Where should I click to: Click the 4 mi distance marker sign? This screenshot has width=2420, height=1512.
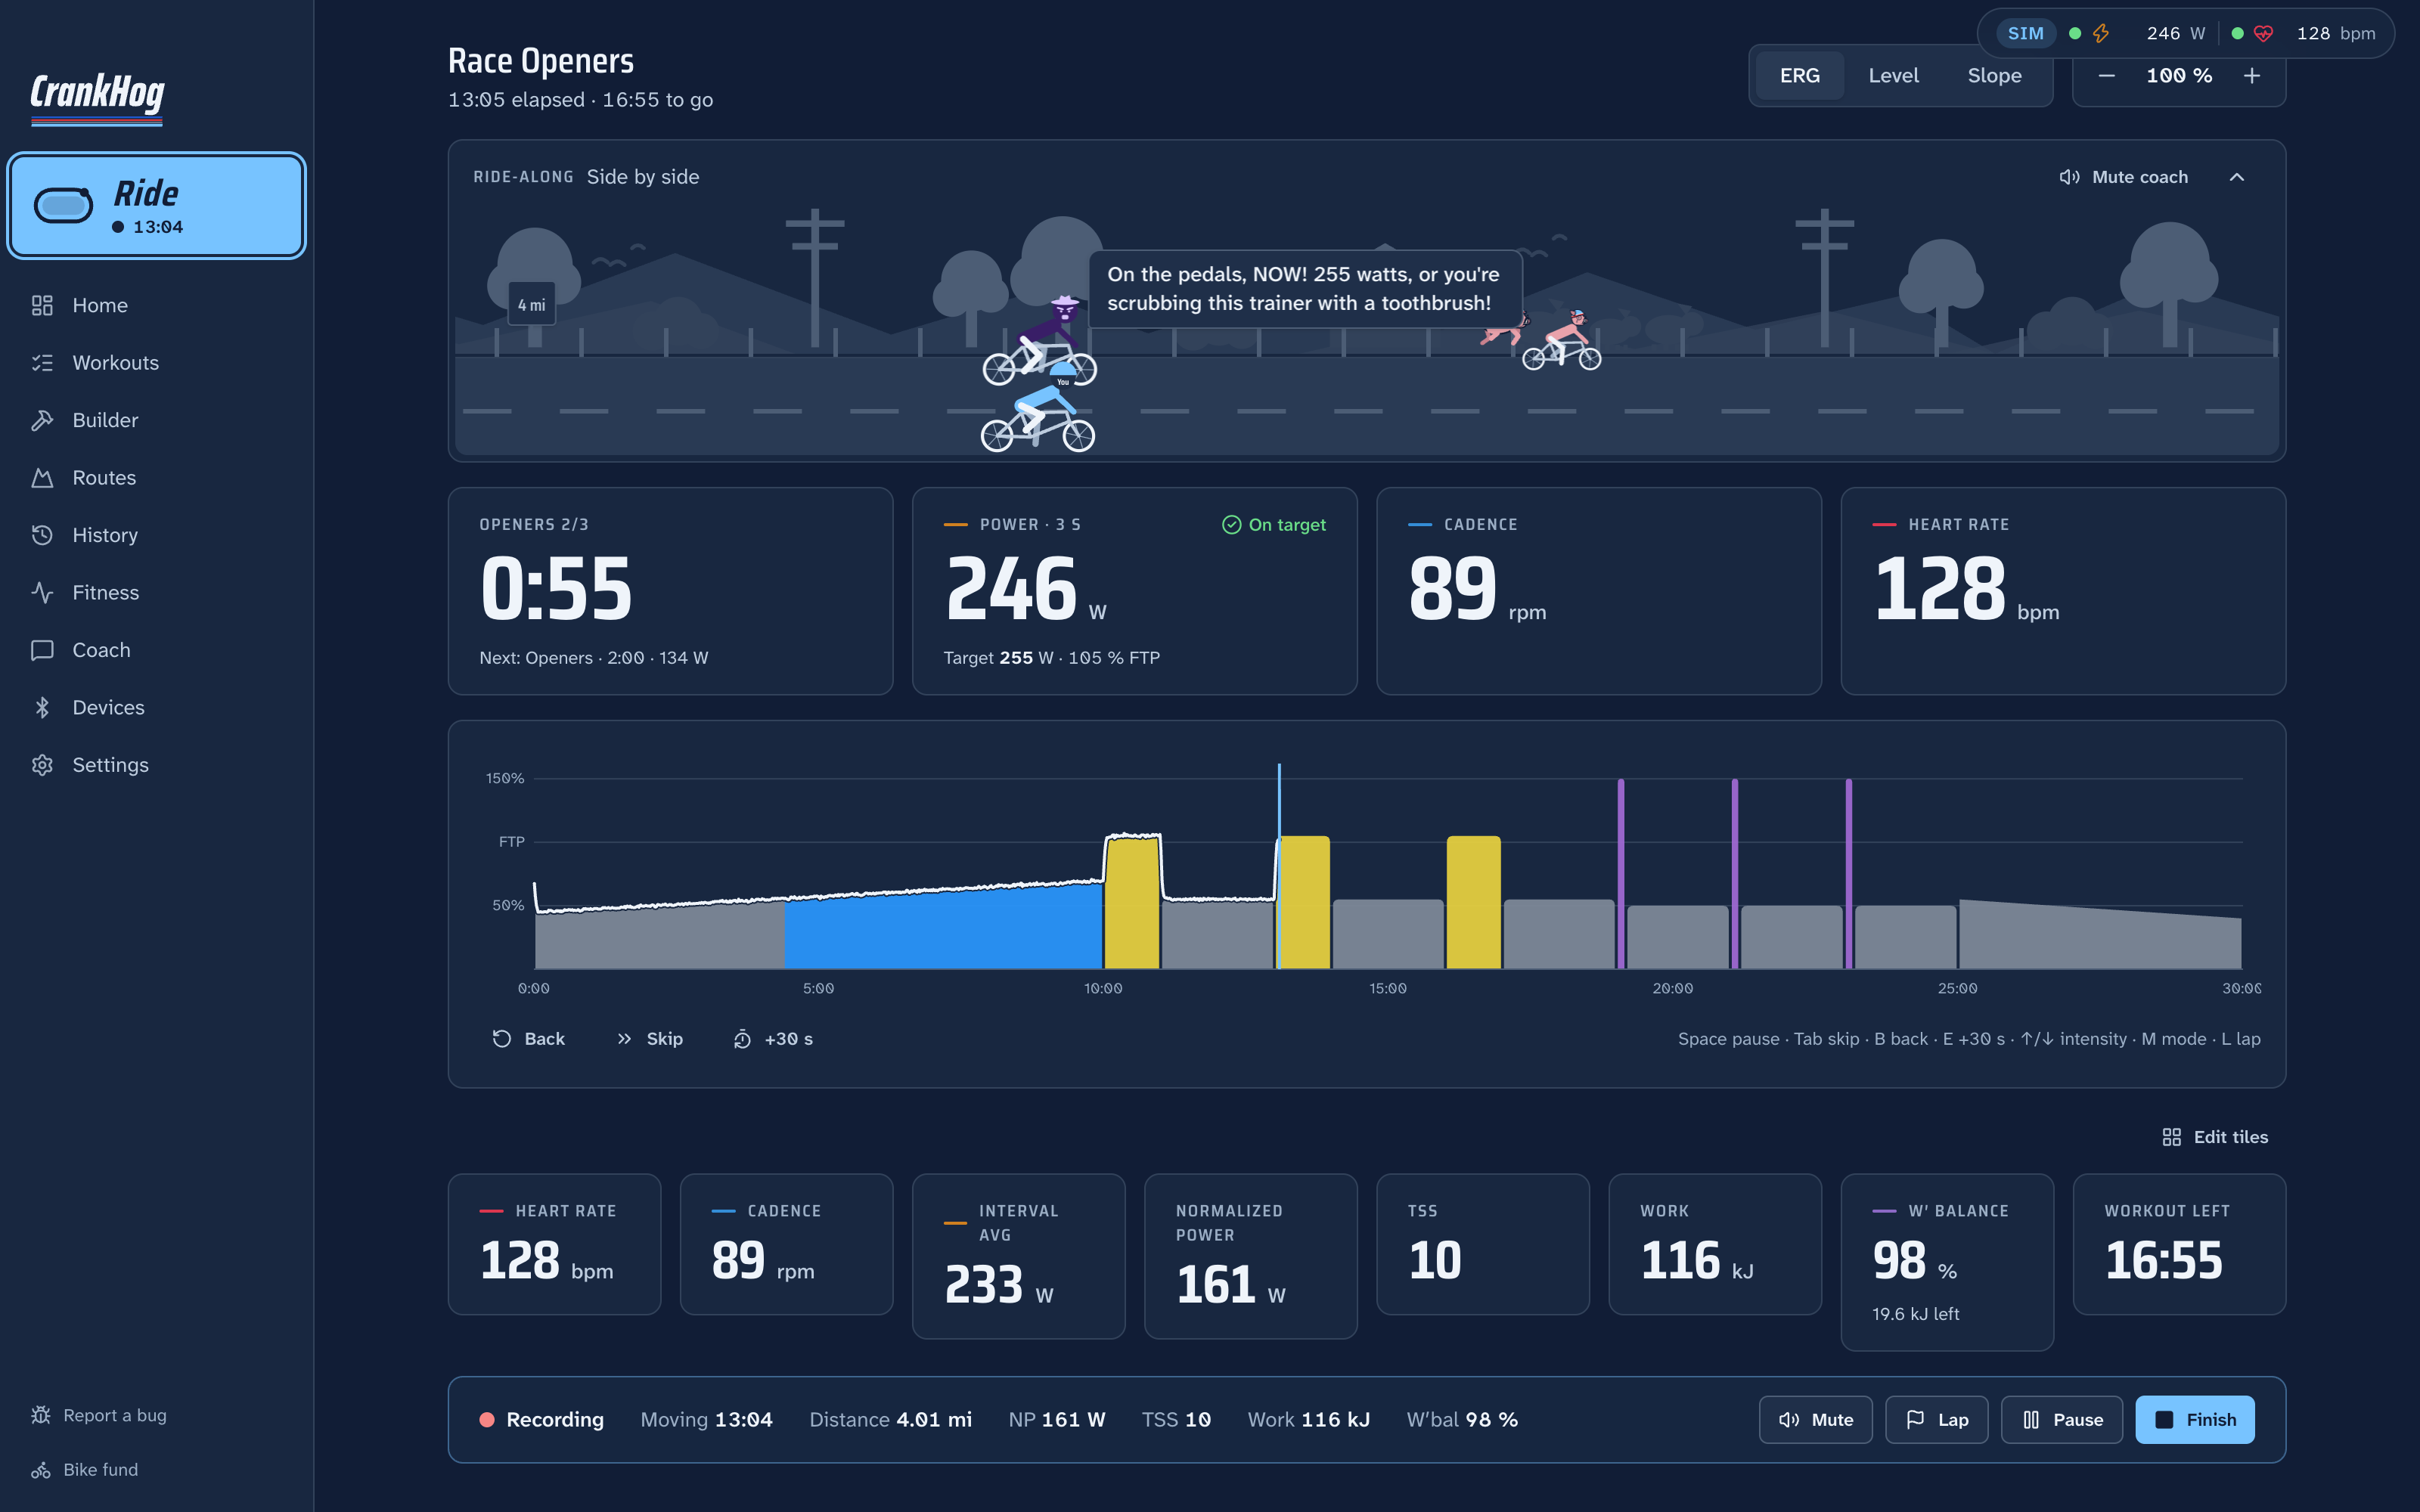coord(531,305)
